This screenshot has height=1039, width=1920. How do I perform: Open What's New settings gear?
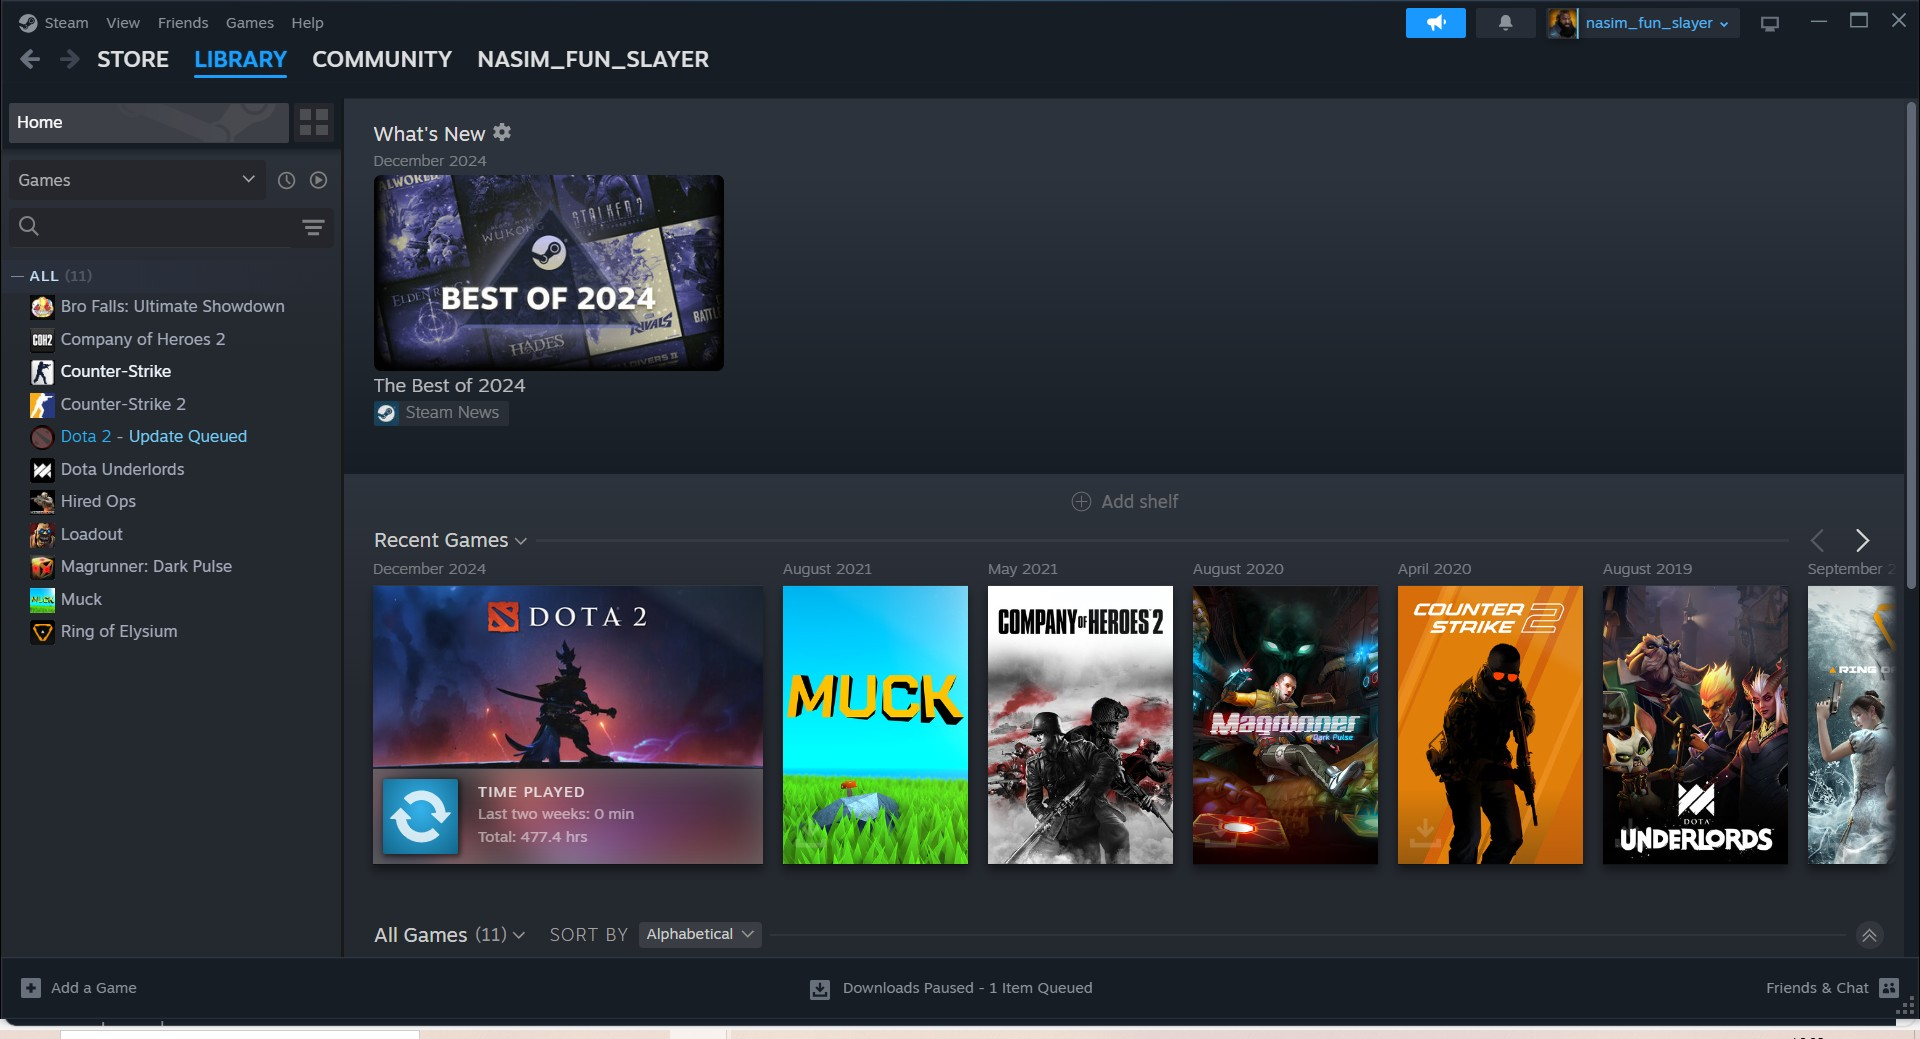tap(502, 132)
